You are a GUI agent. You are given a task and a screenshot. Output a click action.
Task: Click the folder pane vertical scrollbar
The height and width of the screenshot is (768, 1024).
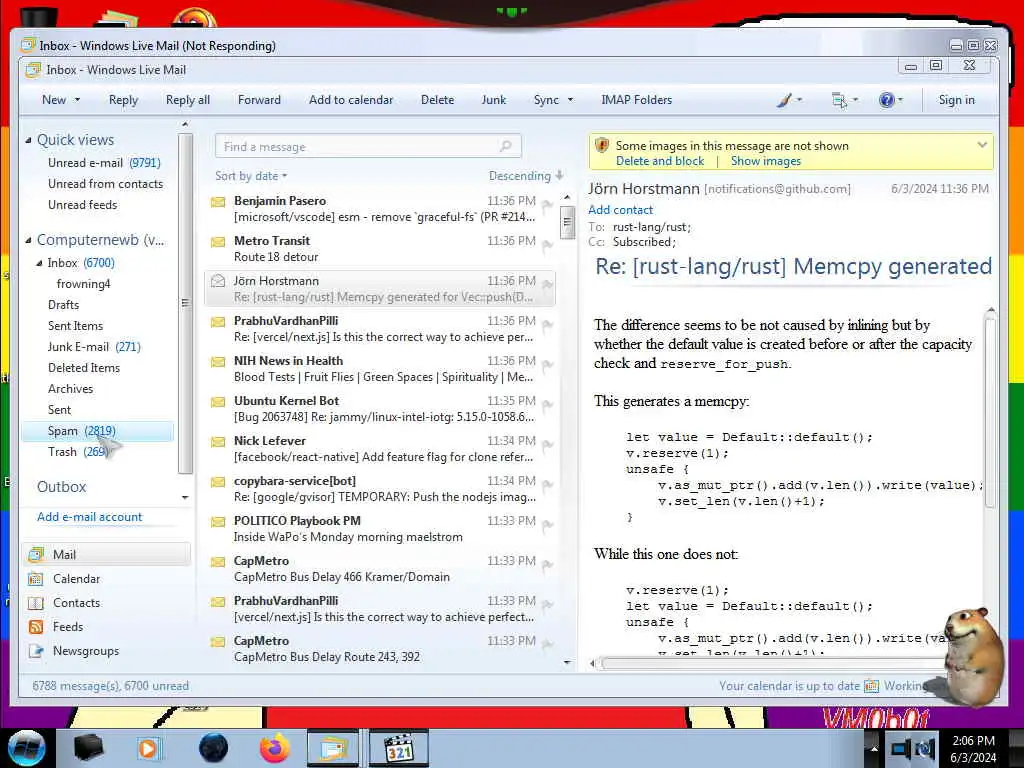pos(185,303)
